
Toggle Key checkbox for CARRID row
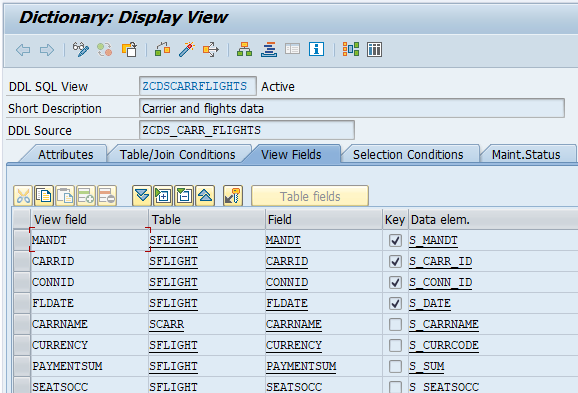tap(395, 261)
